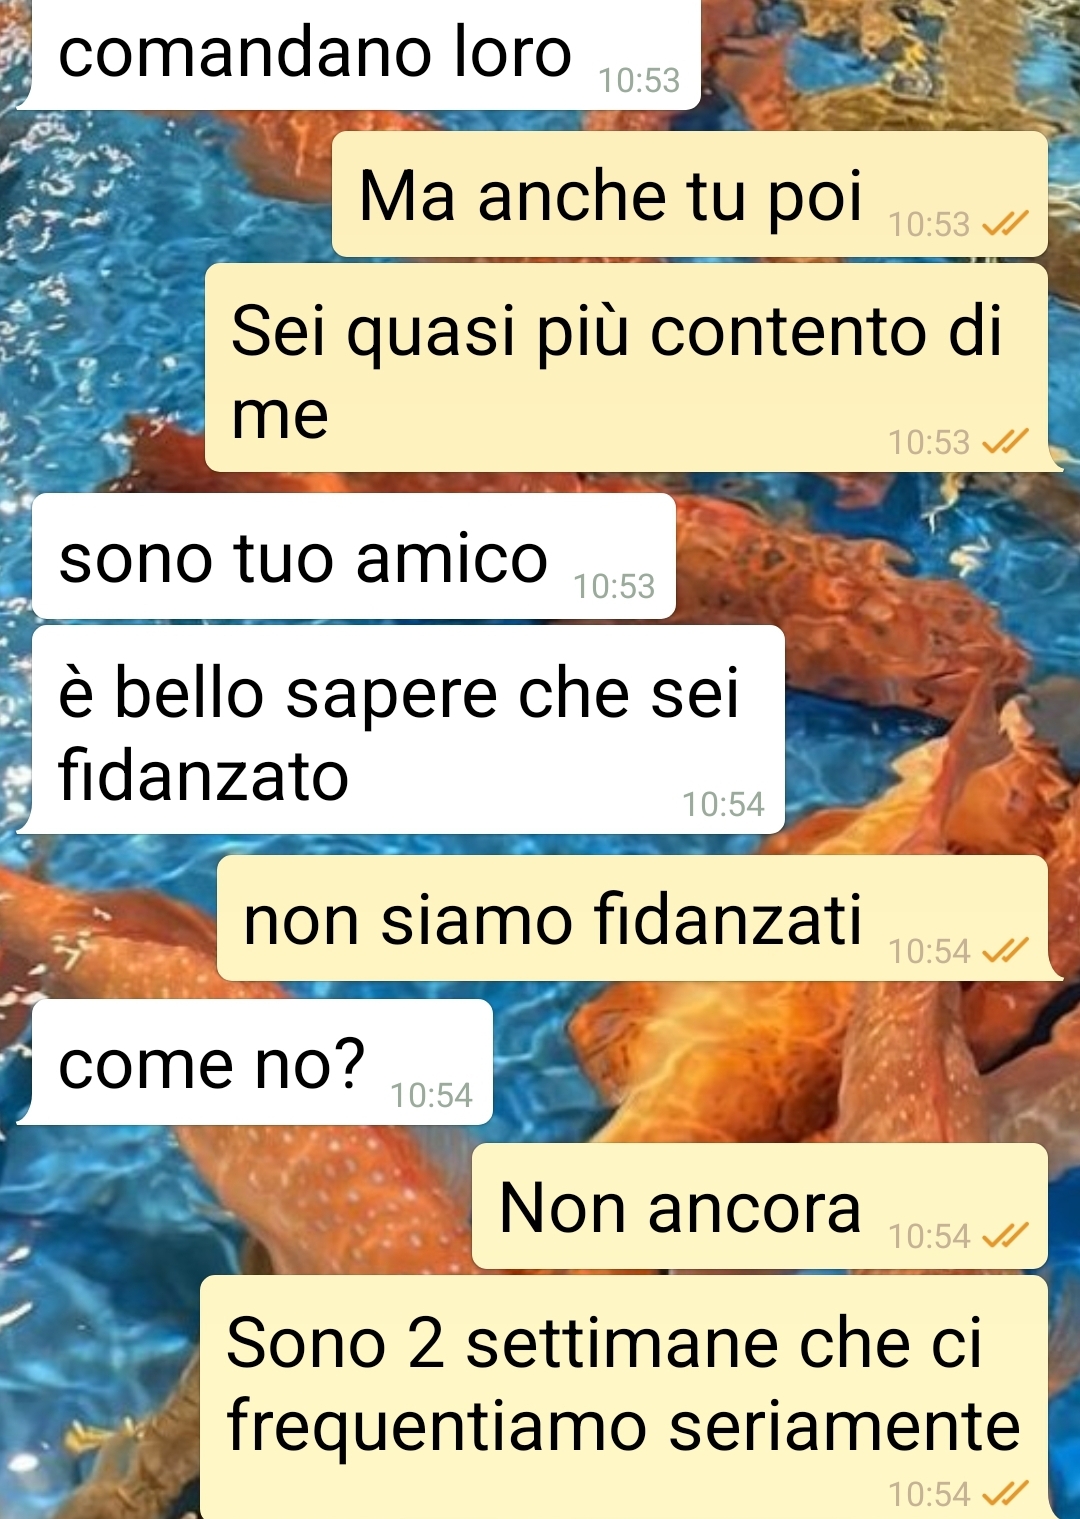1080x1519 pixels.
Task: Tap the 'come no?' message
Action: 255,1062
